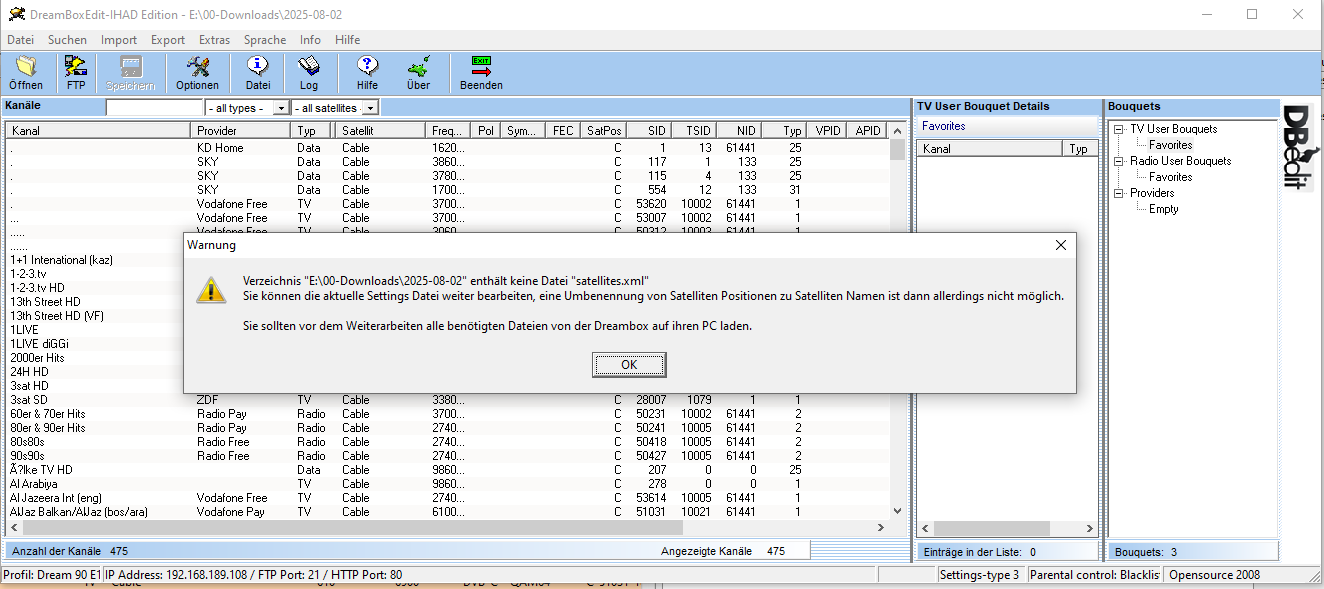The width and height of the screenshot is (1324, 589).
Task: Open the Info menu
Action: (x=310, y=40)
